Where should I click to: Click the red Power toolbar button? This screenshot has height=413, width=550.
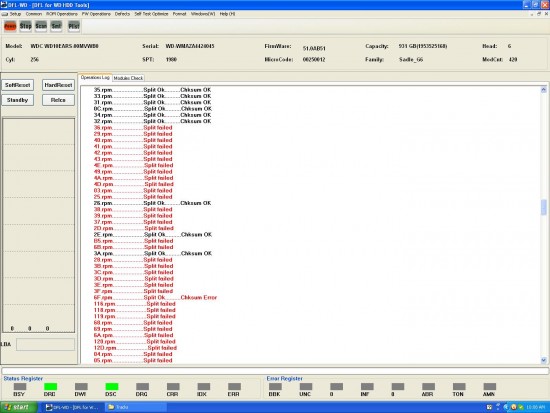[10, 26]
